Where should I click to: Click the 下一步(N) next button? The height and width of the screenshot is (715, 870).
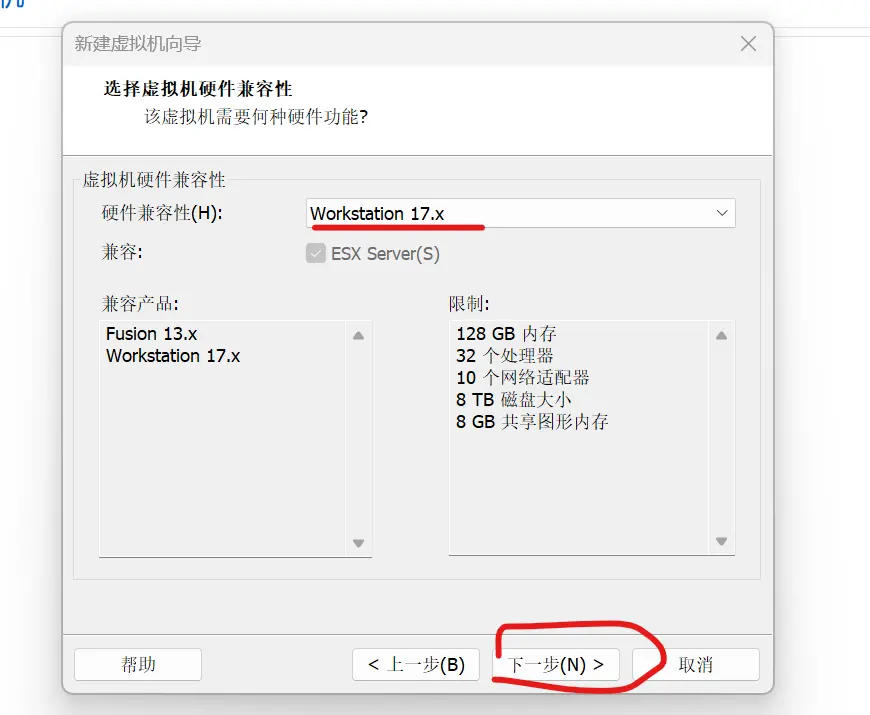[556, 664]
